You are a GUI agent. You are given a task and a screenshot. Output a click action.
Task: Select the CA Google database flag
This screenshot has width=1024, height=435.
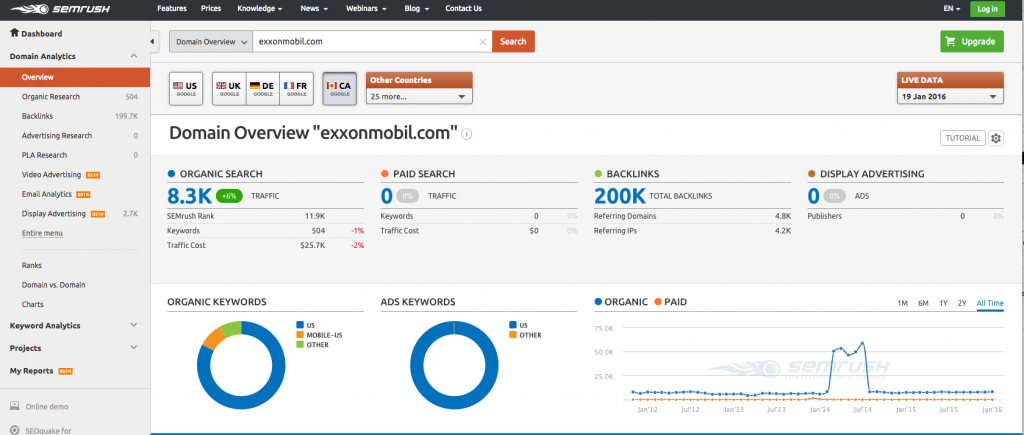(x=340, y=89)
